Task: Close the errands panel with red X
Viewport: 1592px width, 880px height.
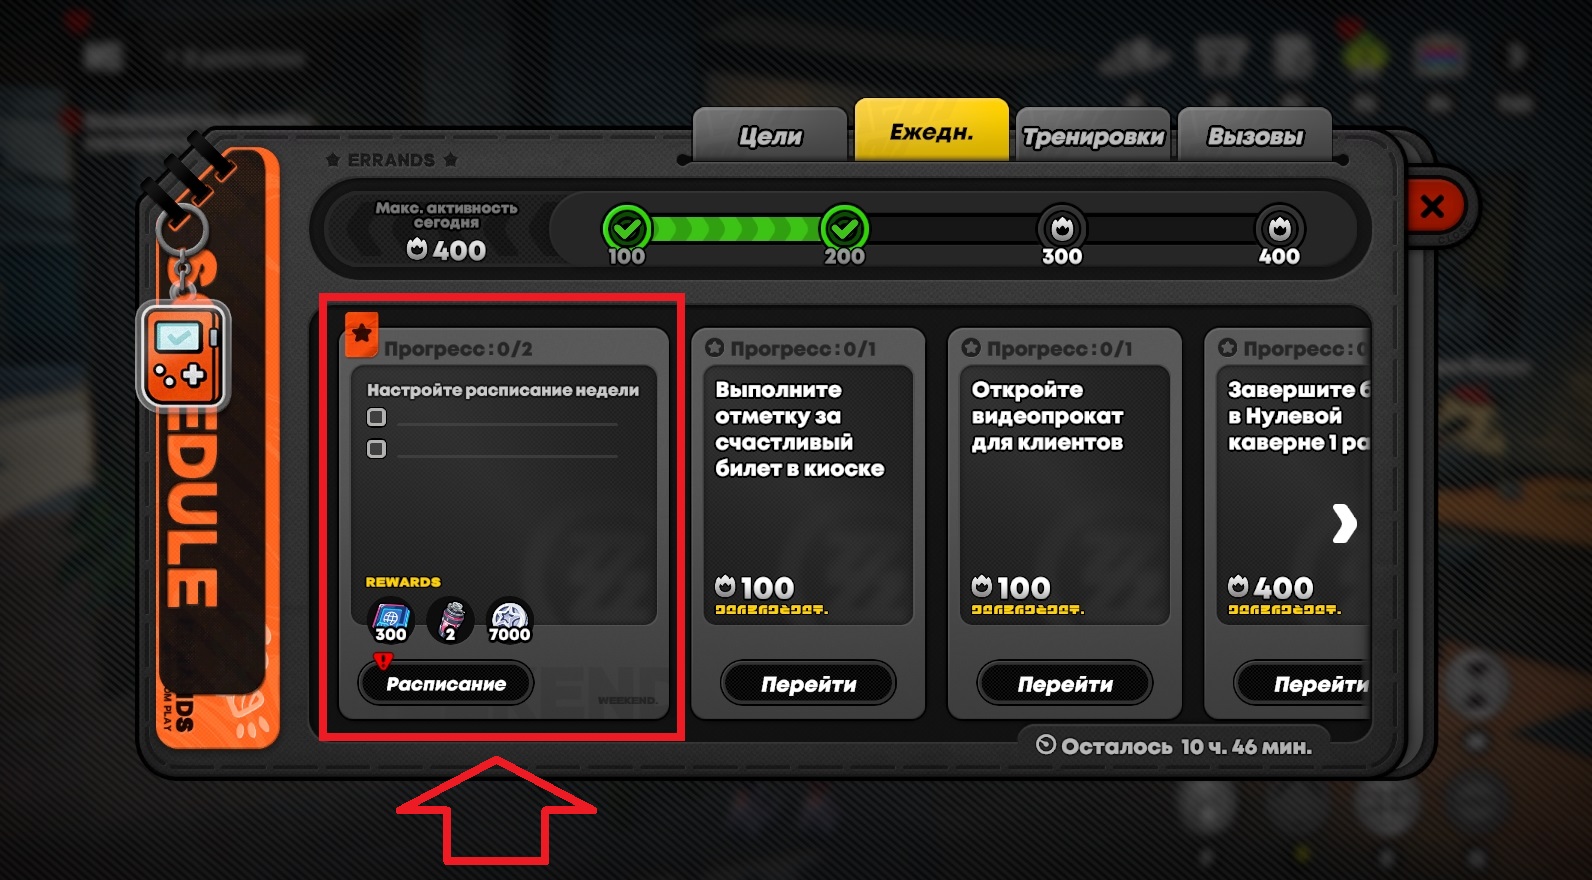Action: tap(1432, 207)
